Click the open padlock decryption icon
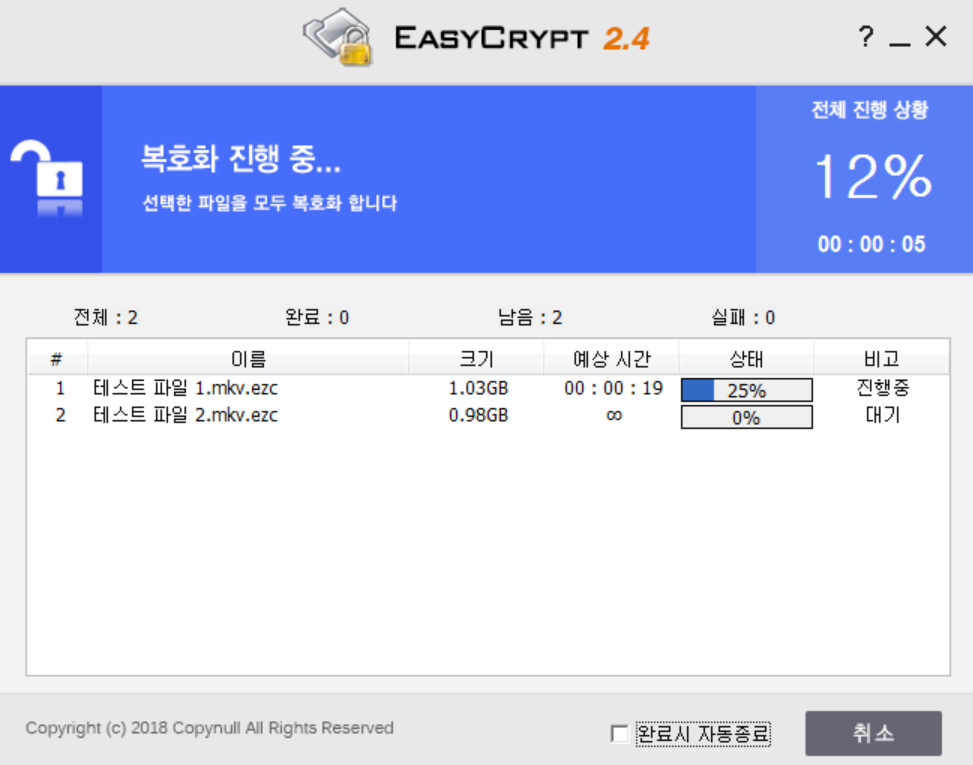Viewport: 973px width, 765px height. 47,178
